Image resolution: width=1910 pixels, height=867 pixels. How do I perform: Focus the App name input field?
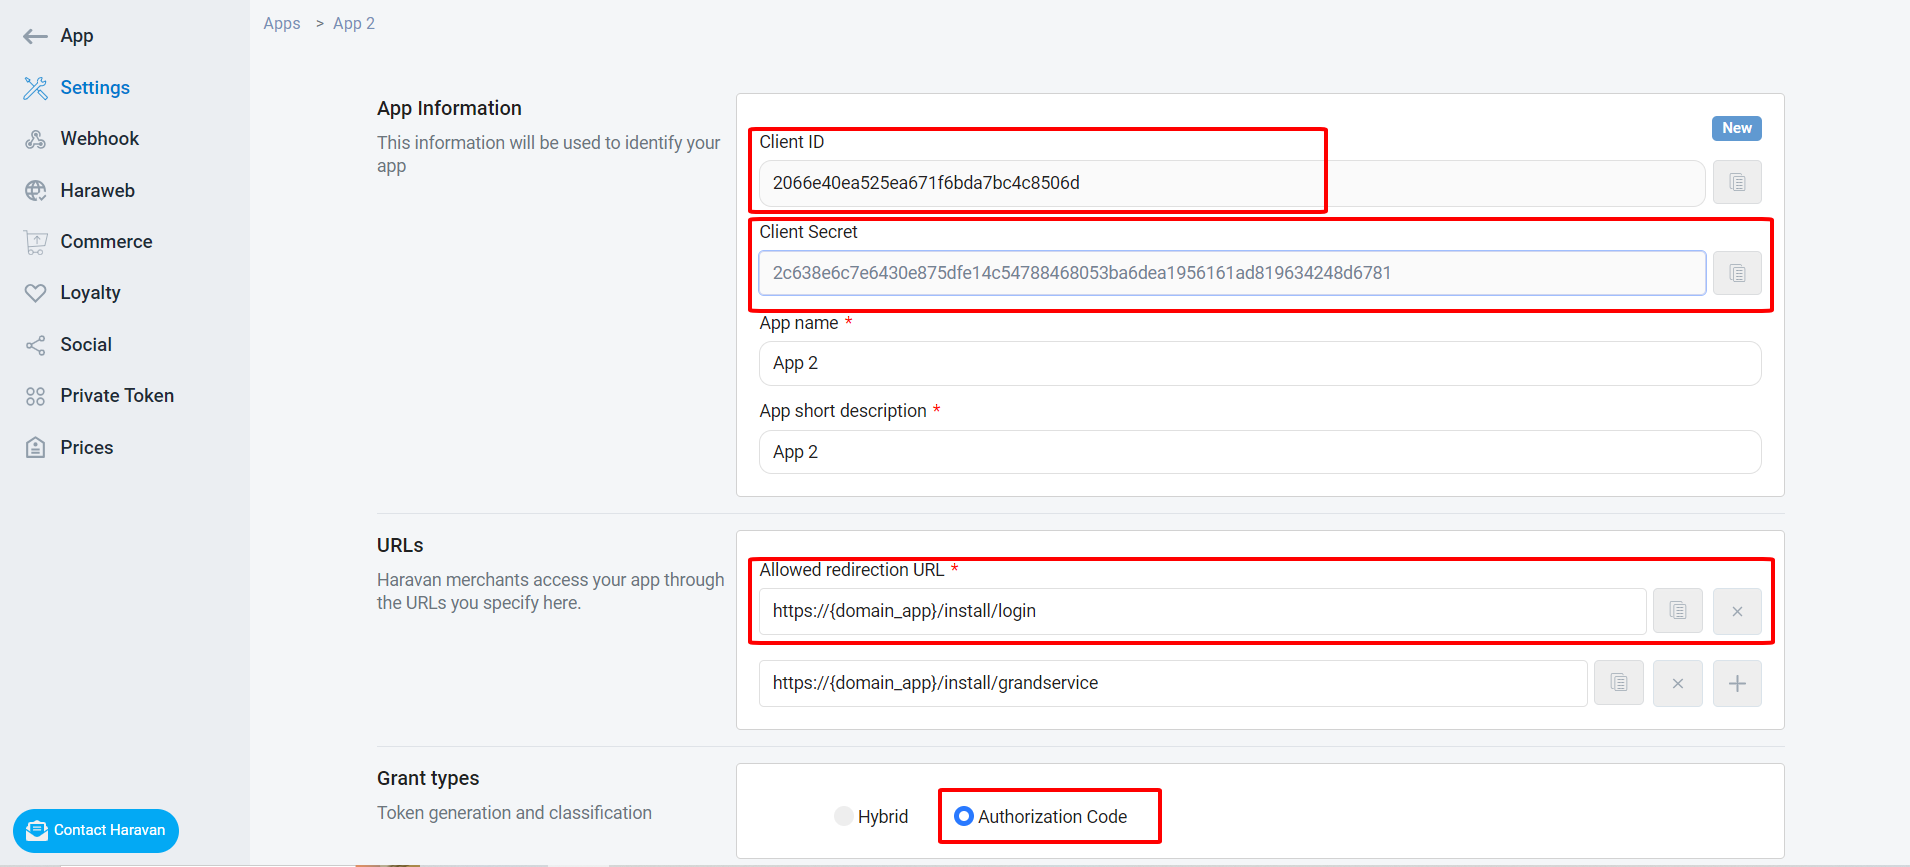pos(1259,364)
